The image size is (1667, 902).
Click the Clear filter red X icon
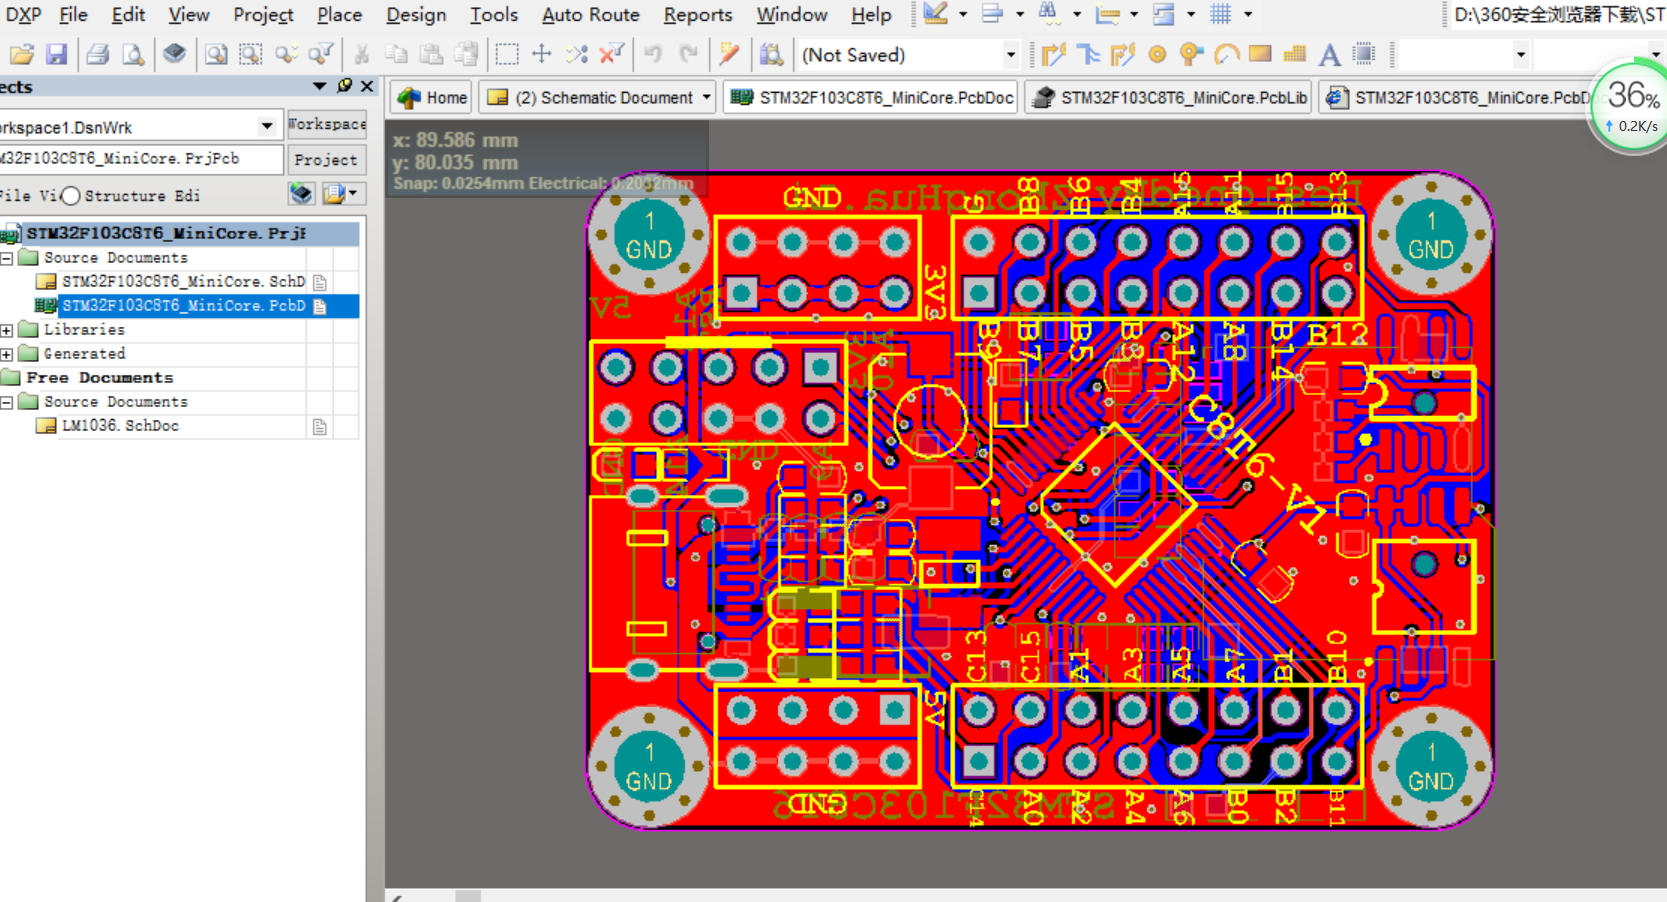[611, 54]
